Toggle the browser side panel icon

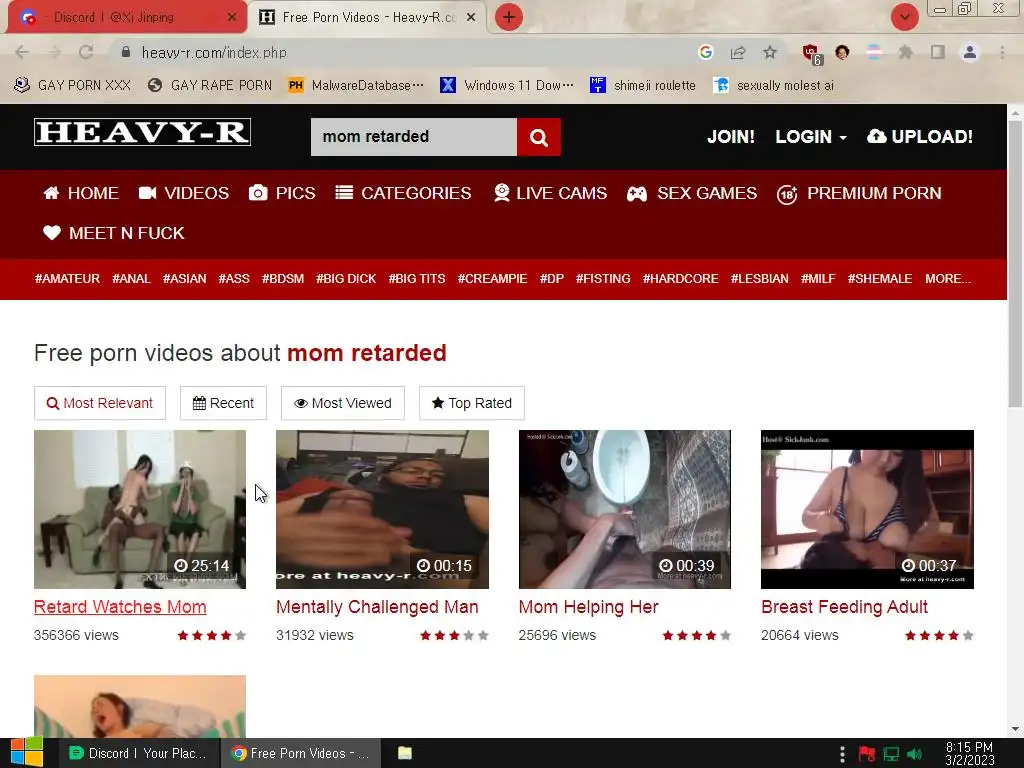tap(938, 52)
